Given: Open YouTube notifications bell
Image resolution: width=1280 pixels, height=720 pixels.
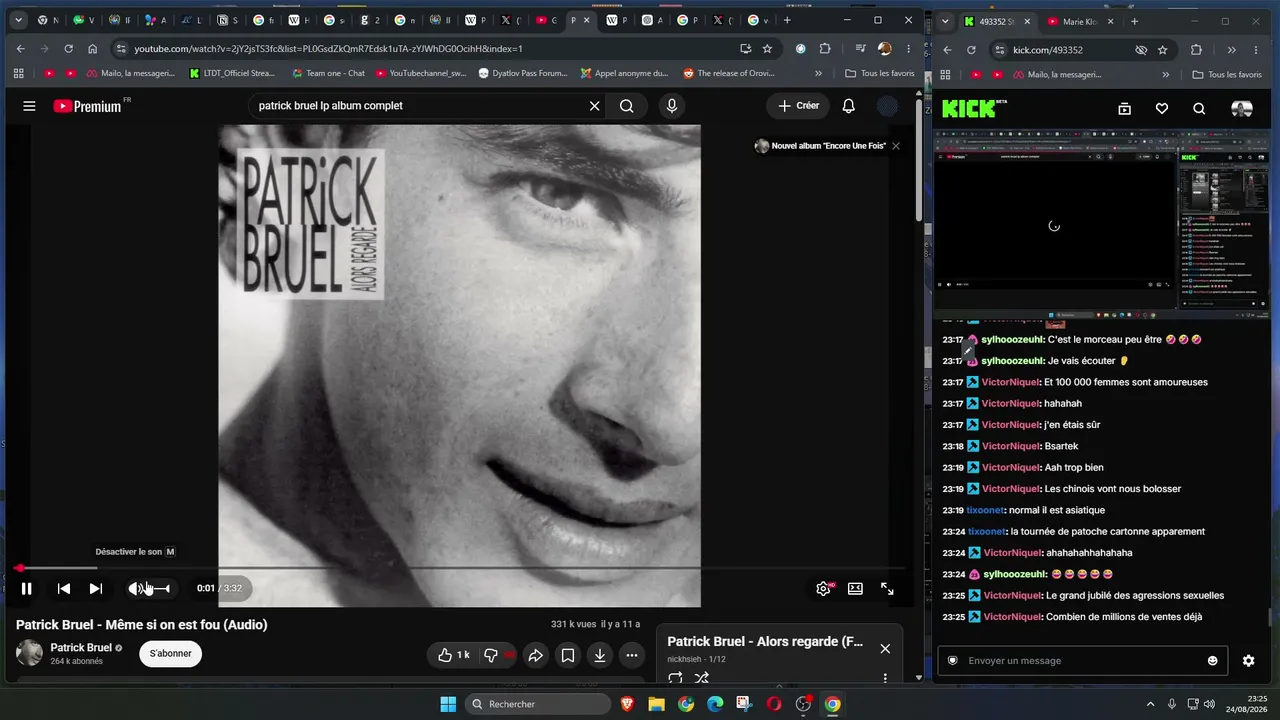Looking at the screenshot, I should pyautogui.click(x=848, y=106).
